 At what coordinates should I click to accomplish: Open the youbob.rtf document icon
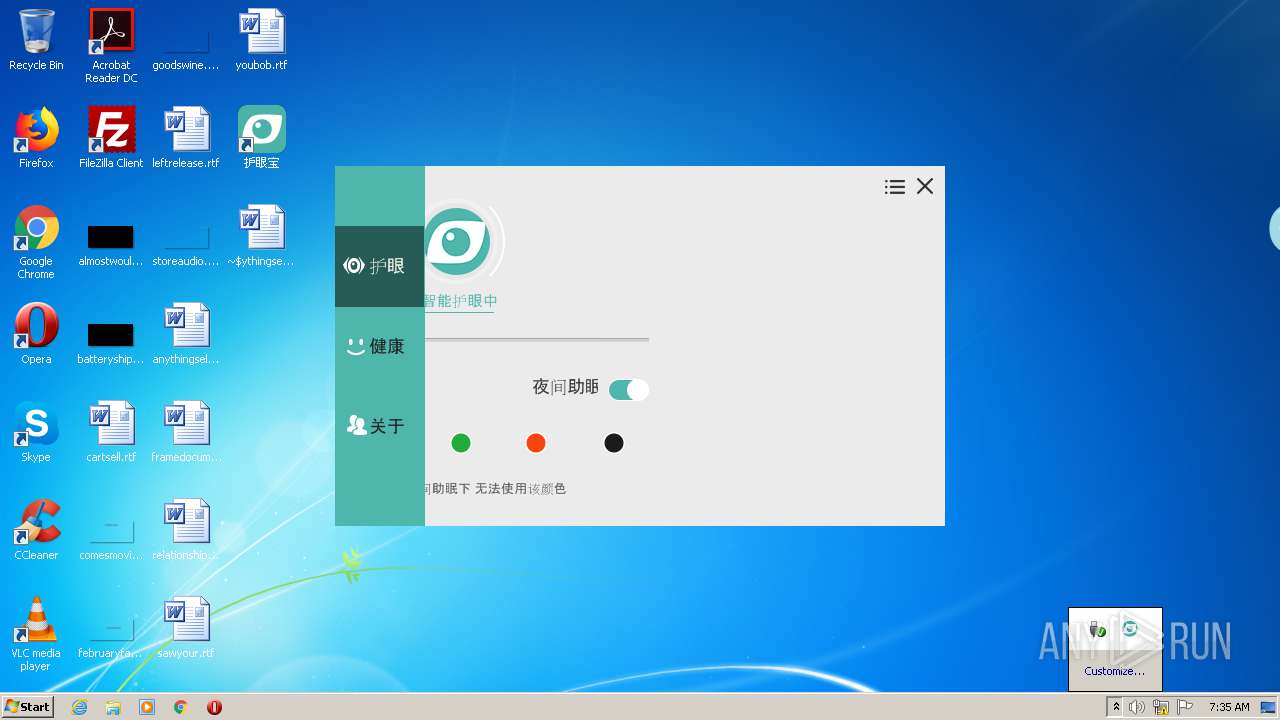[262, 40]
